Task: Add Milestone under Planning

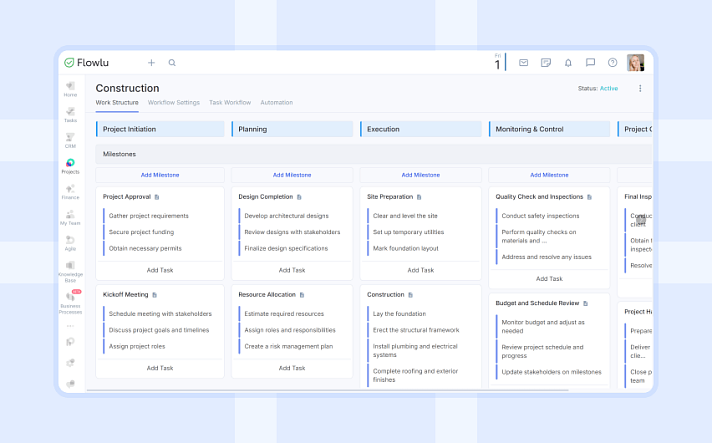Action: tap(292, 175)
